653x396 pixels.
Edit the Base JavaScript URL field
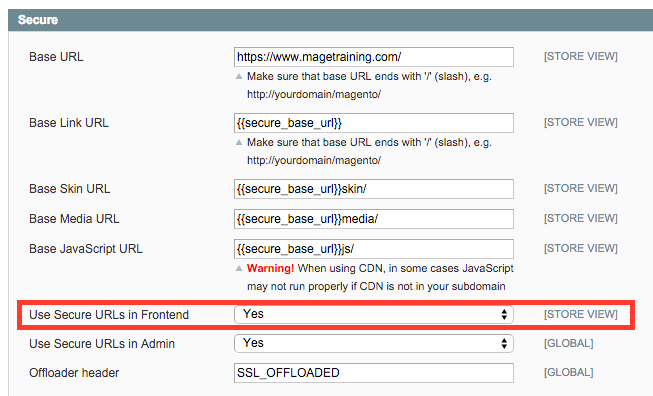coord(374,249)
